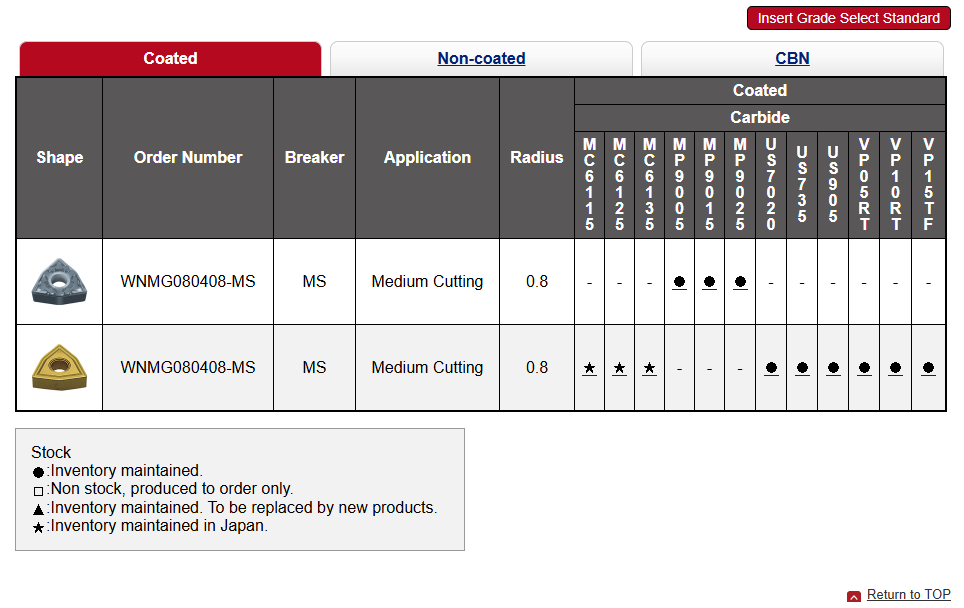Viewport: 964px width, 608px height.
Task: Click the US735 grade column header
Action: (802, 184)
